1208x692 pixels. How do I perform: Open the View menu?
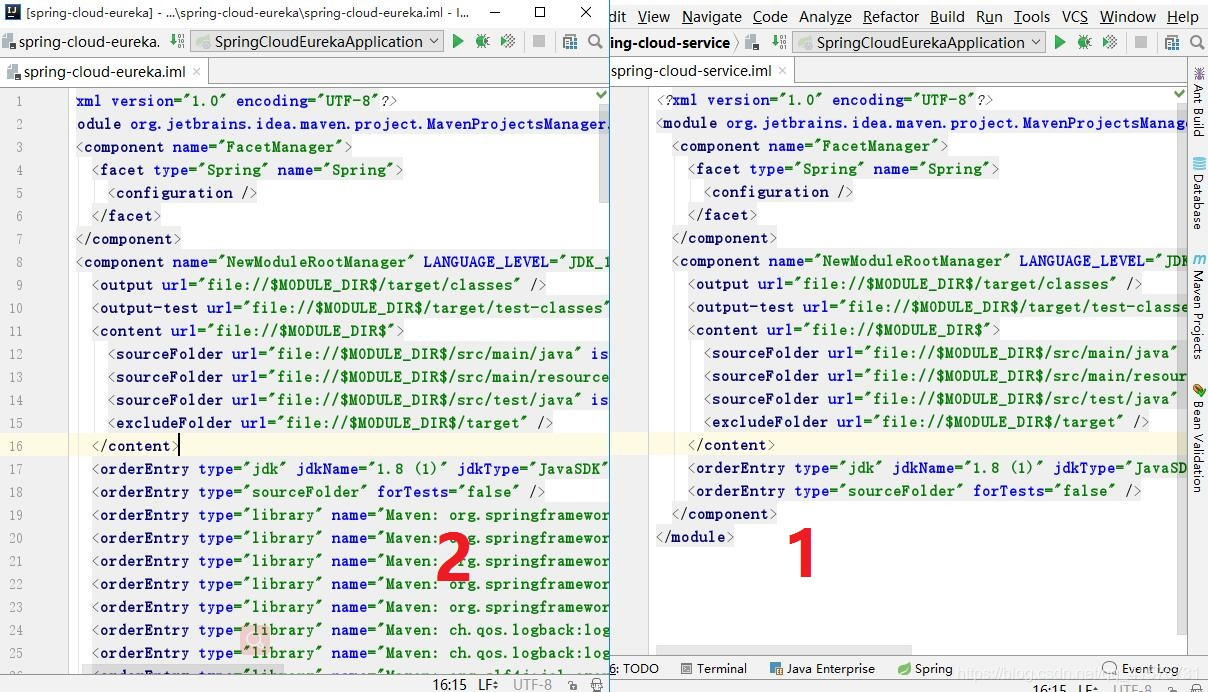click(654, 16)
